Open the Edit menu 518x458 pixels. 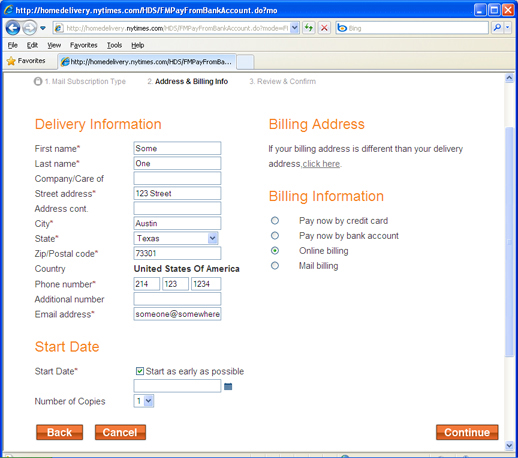(32, 45)
